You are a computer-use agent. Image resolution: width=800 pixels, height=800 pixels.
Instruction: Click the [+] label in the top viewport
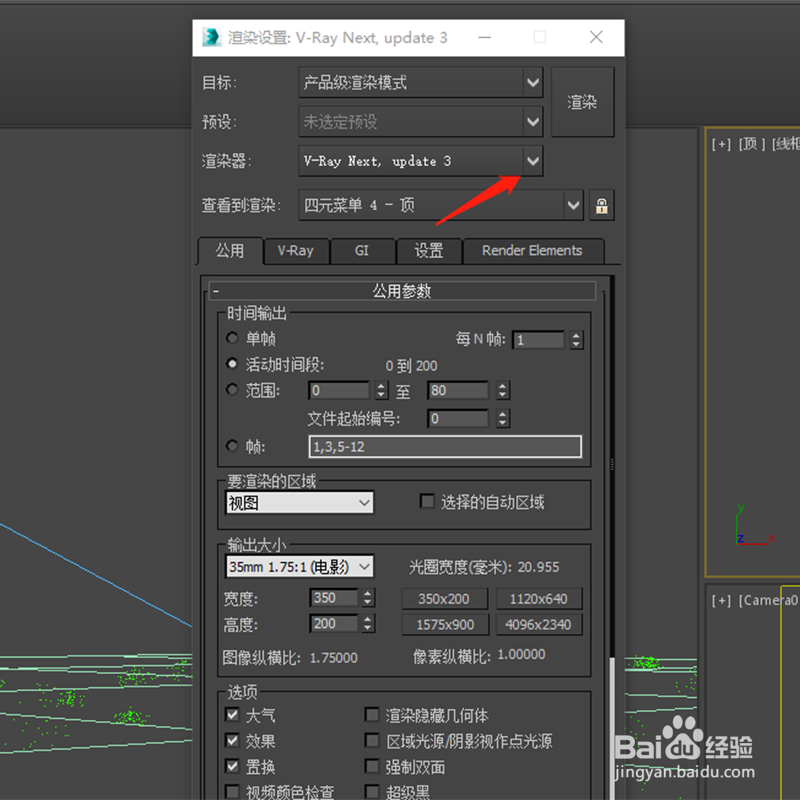721,144
